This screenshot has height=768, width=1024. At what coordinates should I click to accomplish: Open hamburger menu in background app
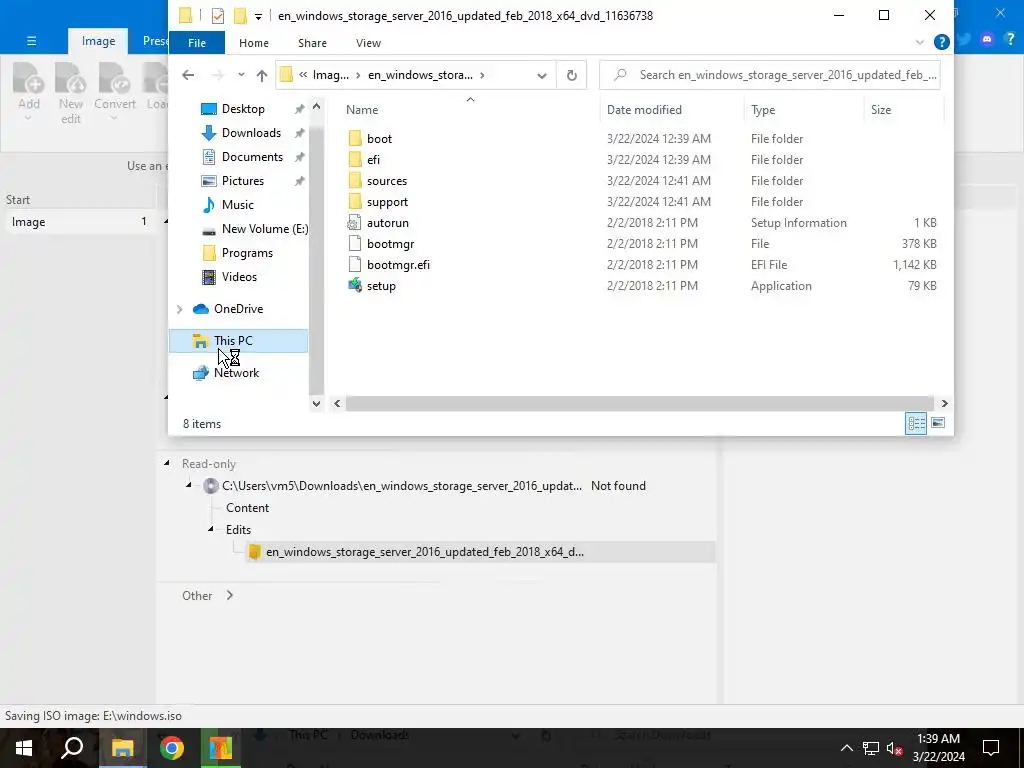tap(31, 41)
